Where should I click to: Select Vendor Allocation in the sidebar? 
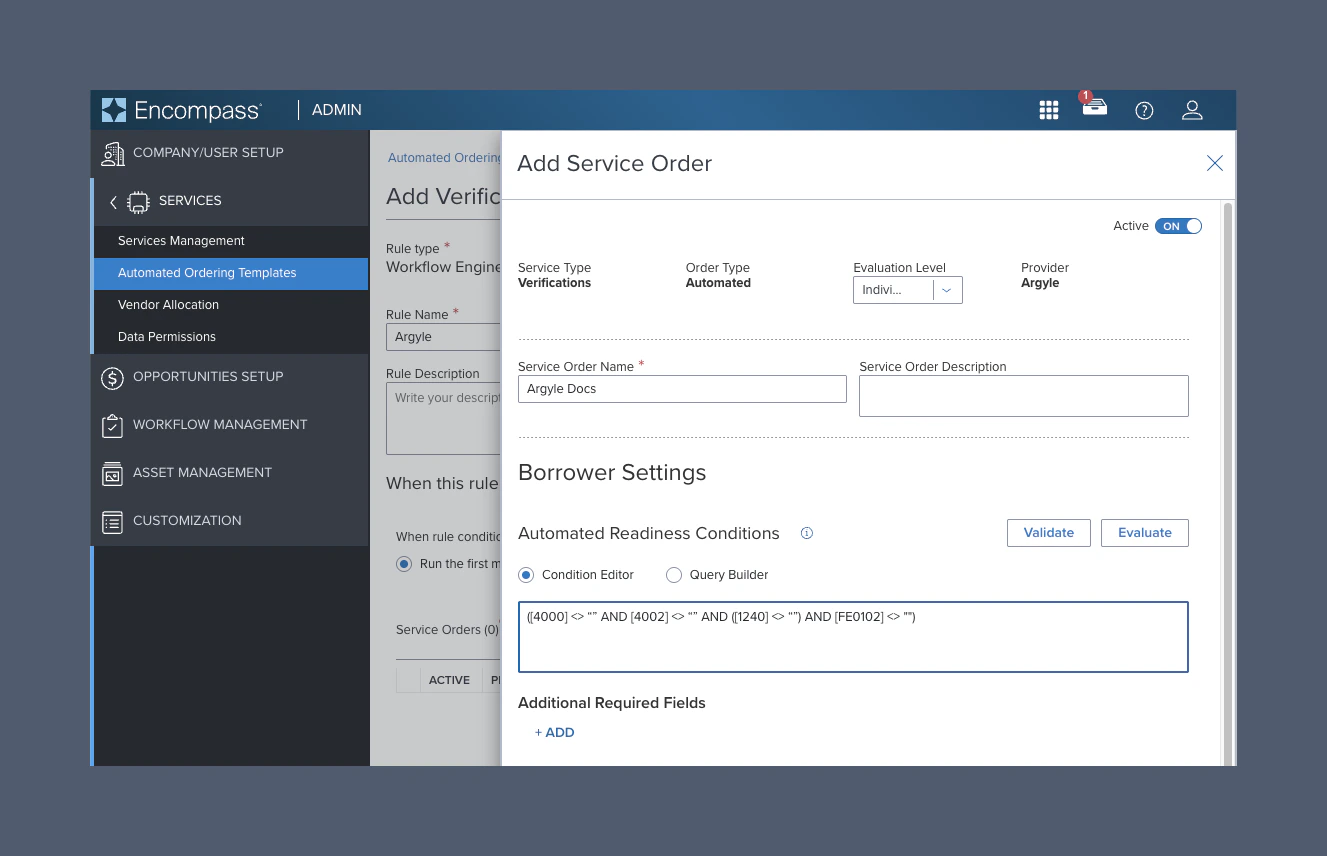166,304
